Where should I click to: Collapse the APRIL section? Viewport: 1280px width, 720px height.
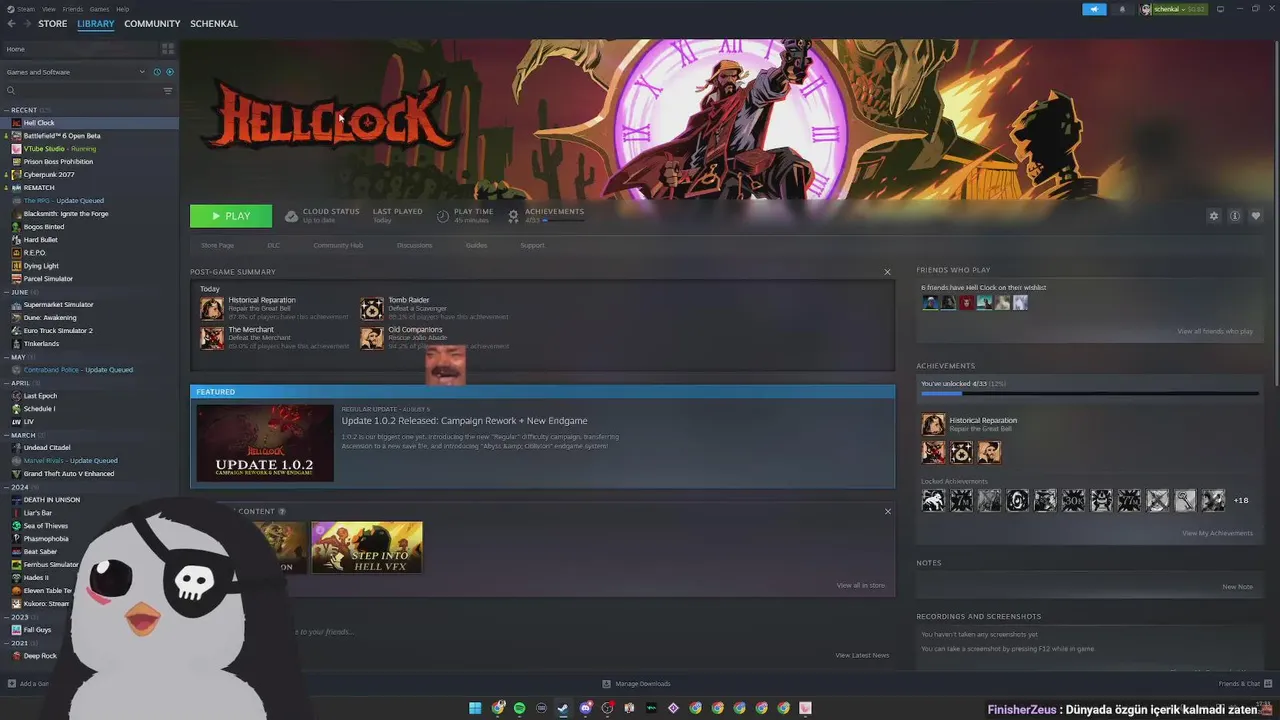click(x=7, y=383)
